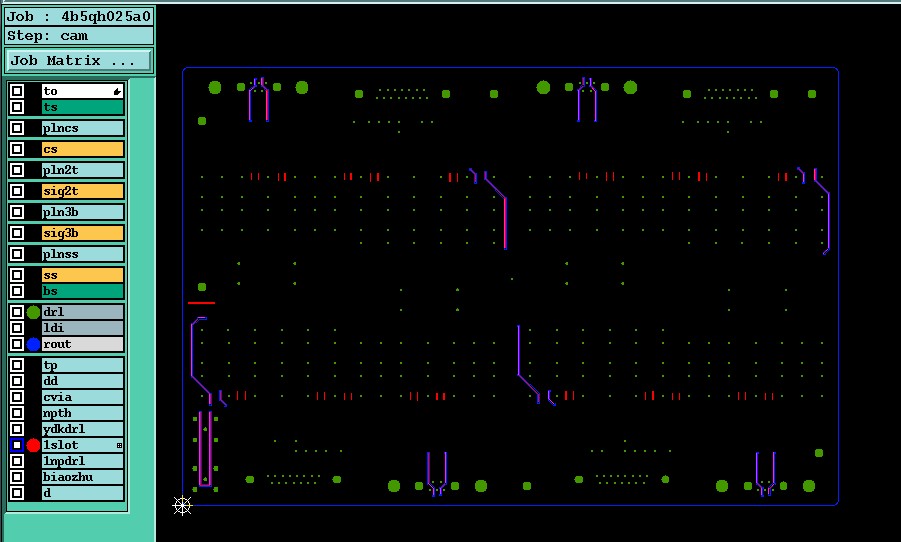Select layer name 'to'
Screen dimensions: 901x542
82,91
